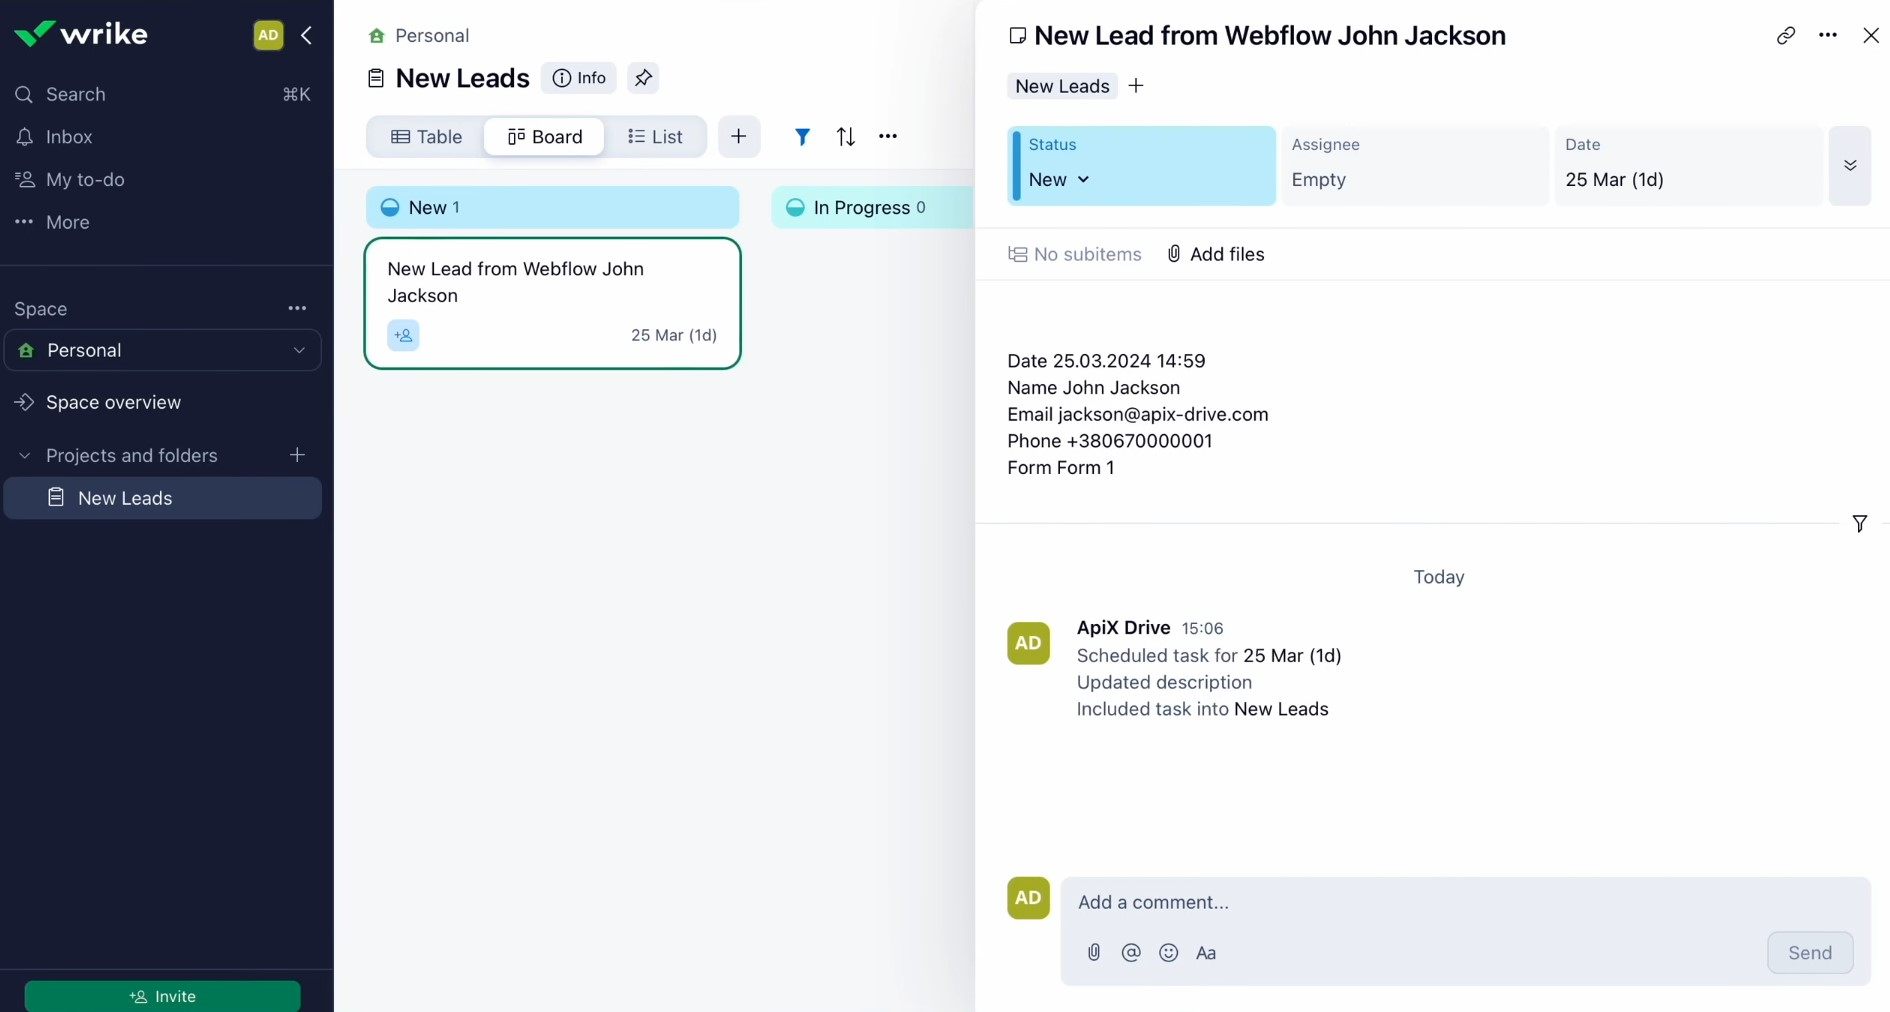Expand the Personal space selector
Image resolution: width=1890 pixels, height=1012 pixels.
[298, 351]
